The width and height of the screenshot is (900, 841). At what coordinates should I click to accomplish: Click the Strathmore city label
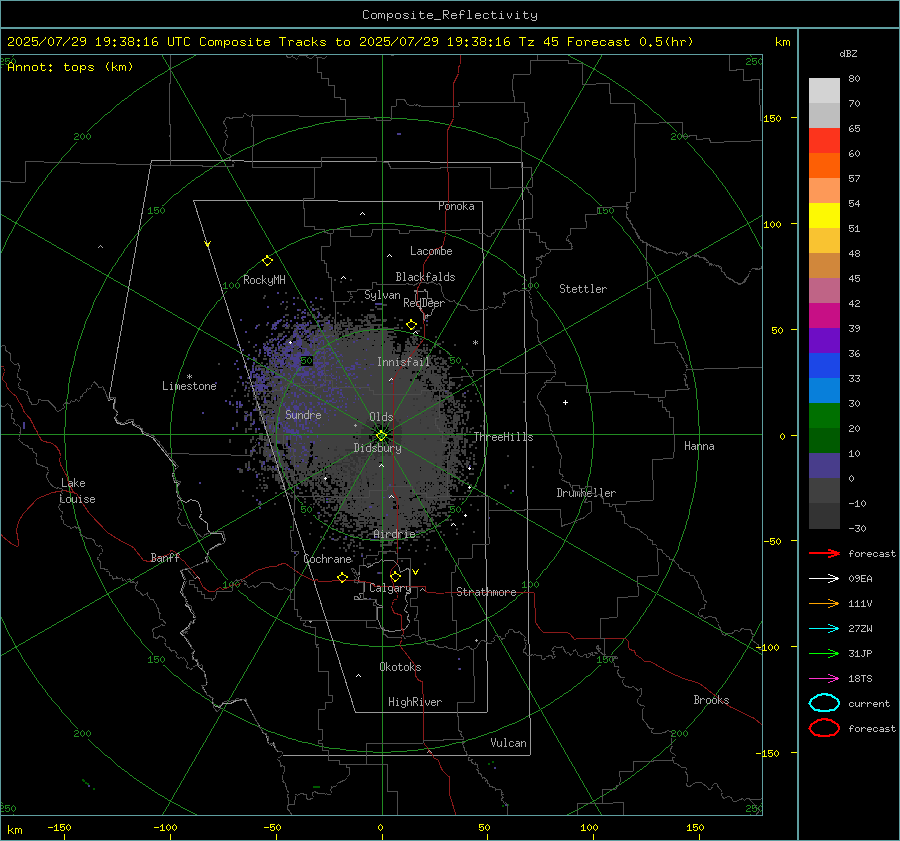click(x=486, y=592)
